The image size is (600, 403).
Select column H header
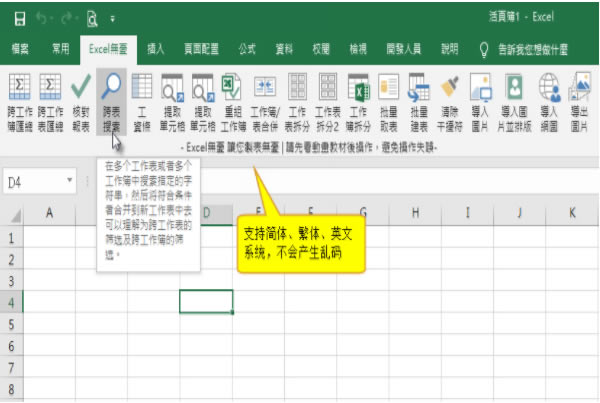tap(415, 212)
